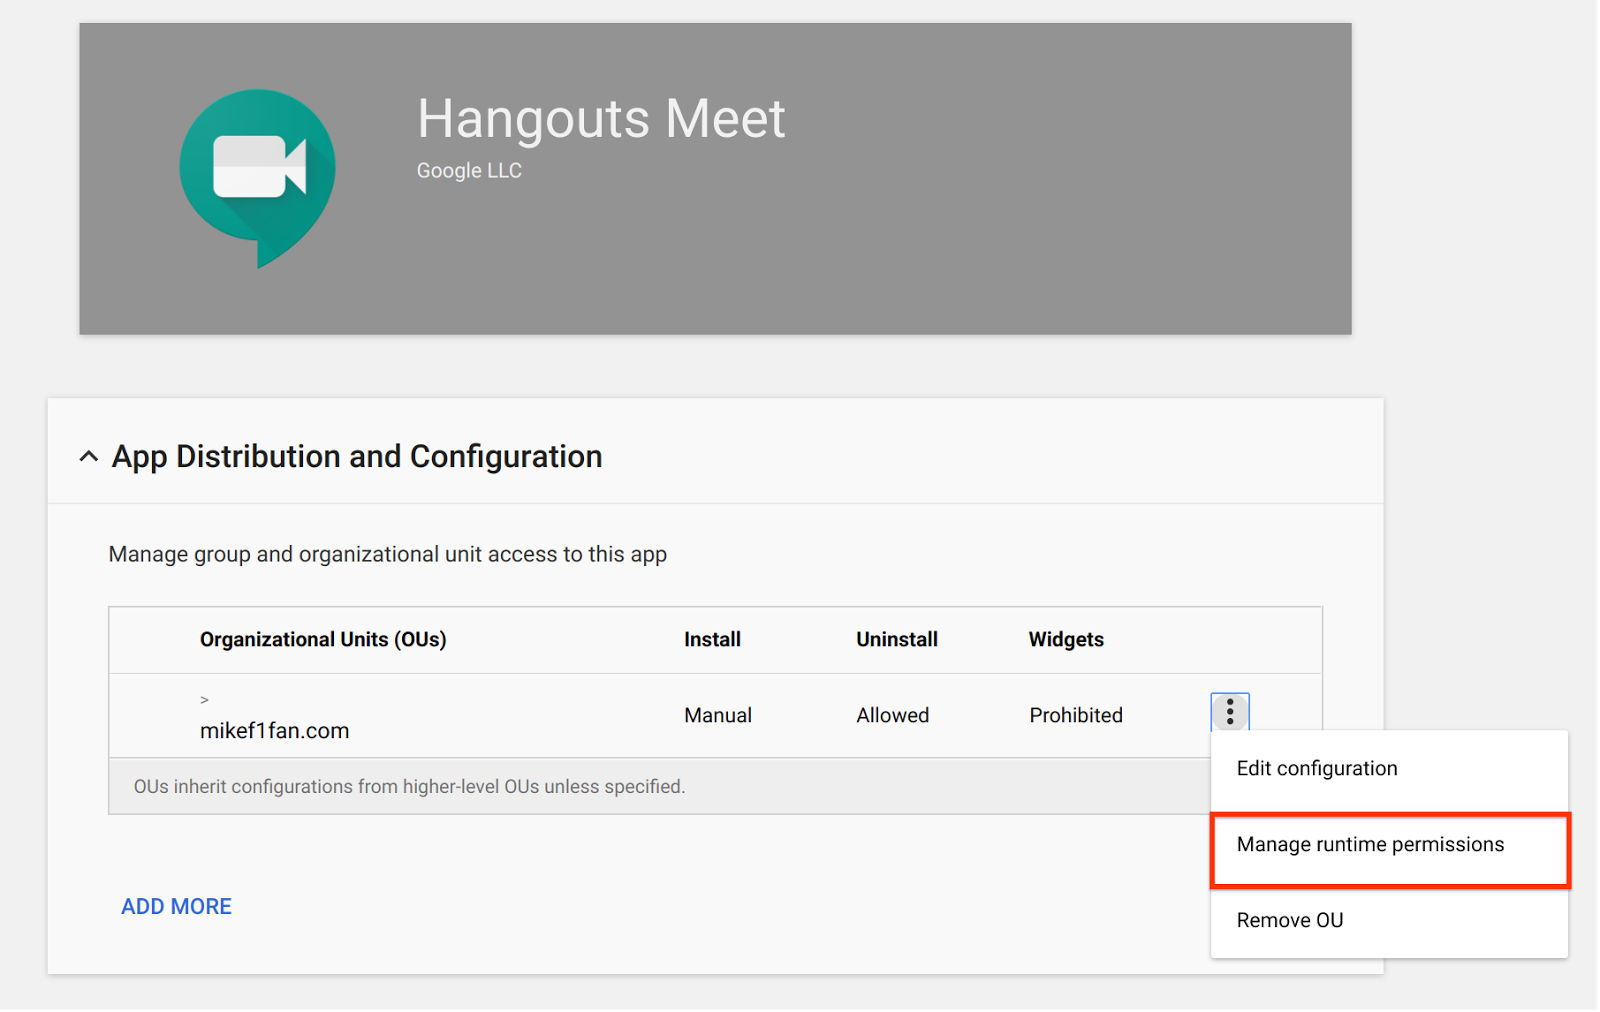The image size is (1600, 1012).
Task: Click the Manual install value
Action: click(x=718, y=716)
